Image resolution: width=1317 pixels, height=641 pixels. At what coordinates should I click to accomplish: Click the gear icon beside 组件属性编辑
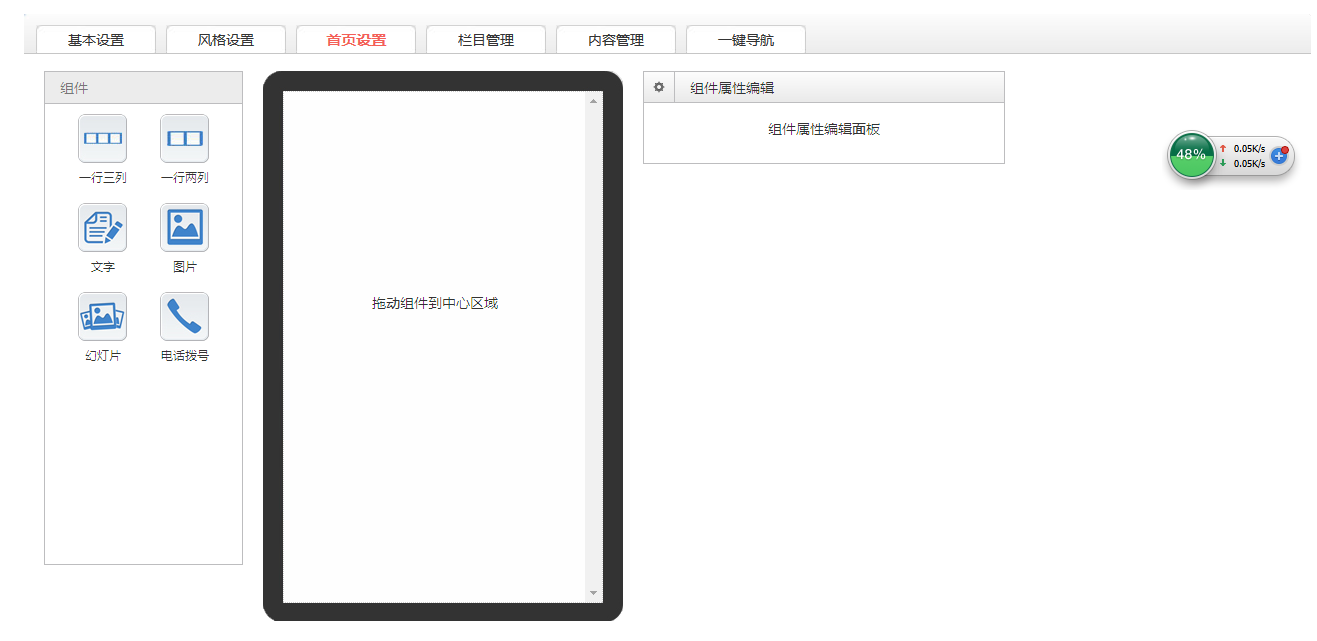(x=659, y=88)
